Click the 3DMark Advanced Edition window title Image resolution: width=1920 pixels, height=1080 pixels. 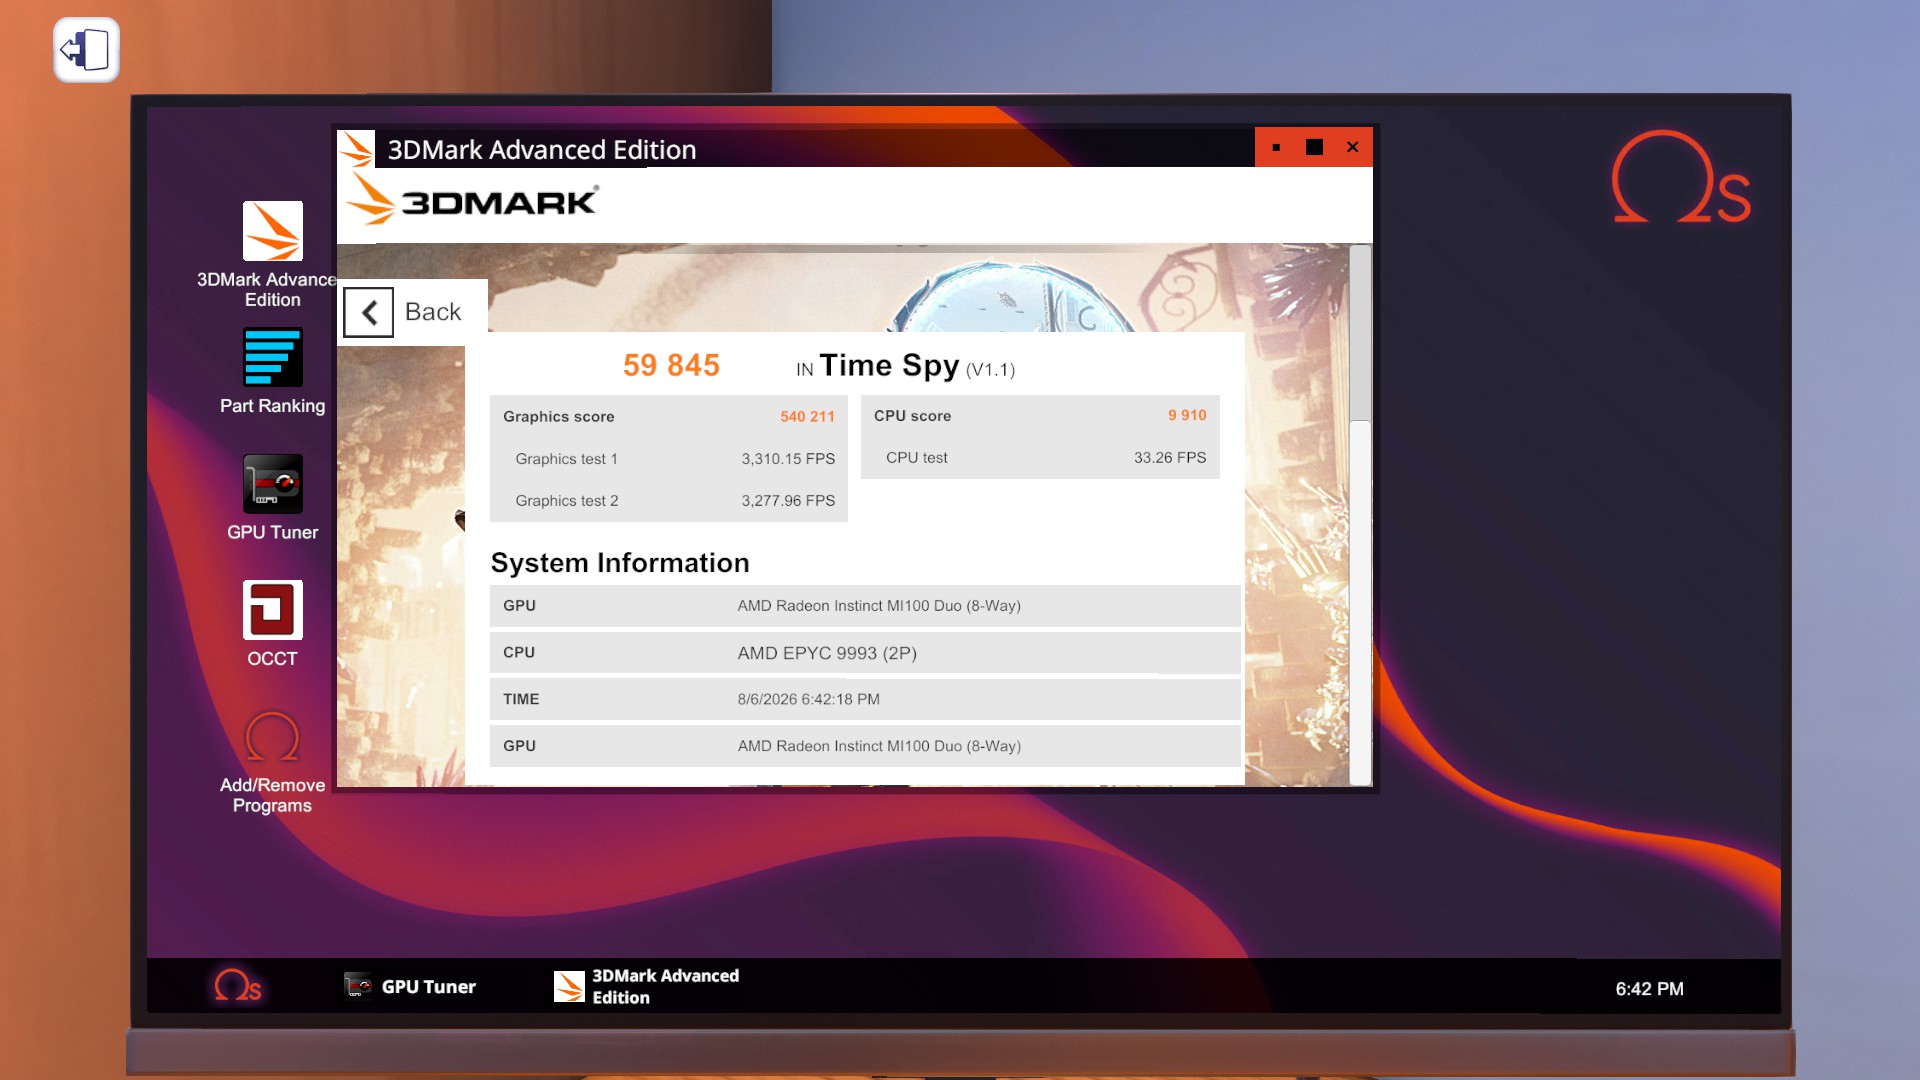pyautogui.click(x=542, y=149)
